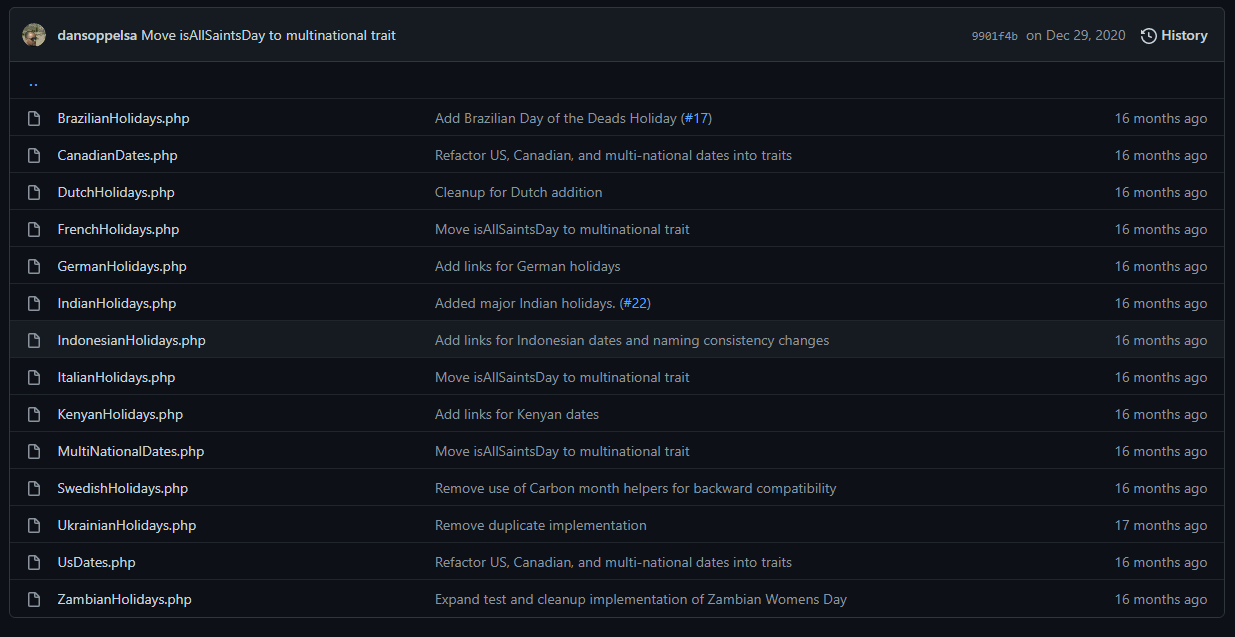Viewport: 1235px width, 637px height.
Task: Open the dansoppelsa profile link
Action: [97, 35]
